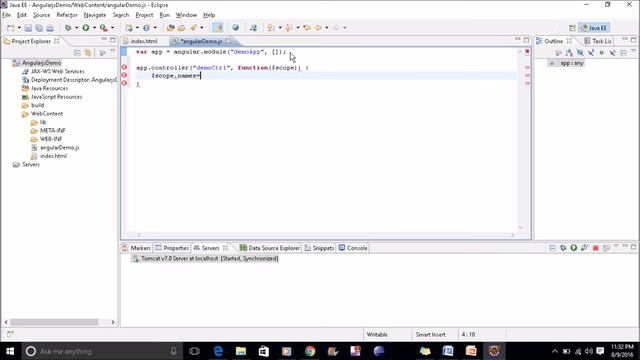Click the Save All icon in toolbar
640x360 pixels.
point(39,28)
